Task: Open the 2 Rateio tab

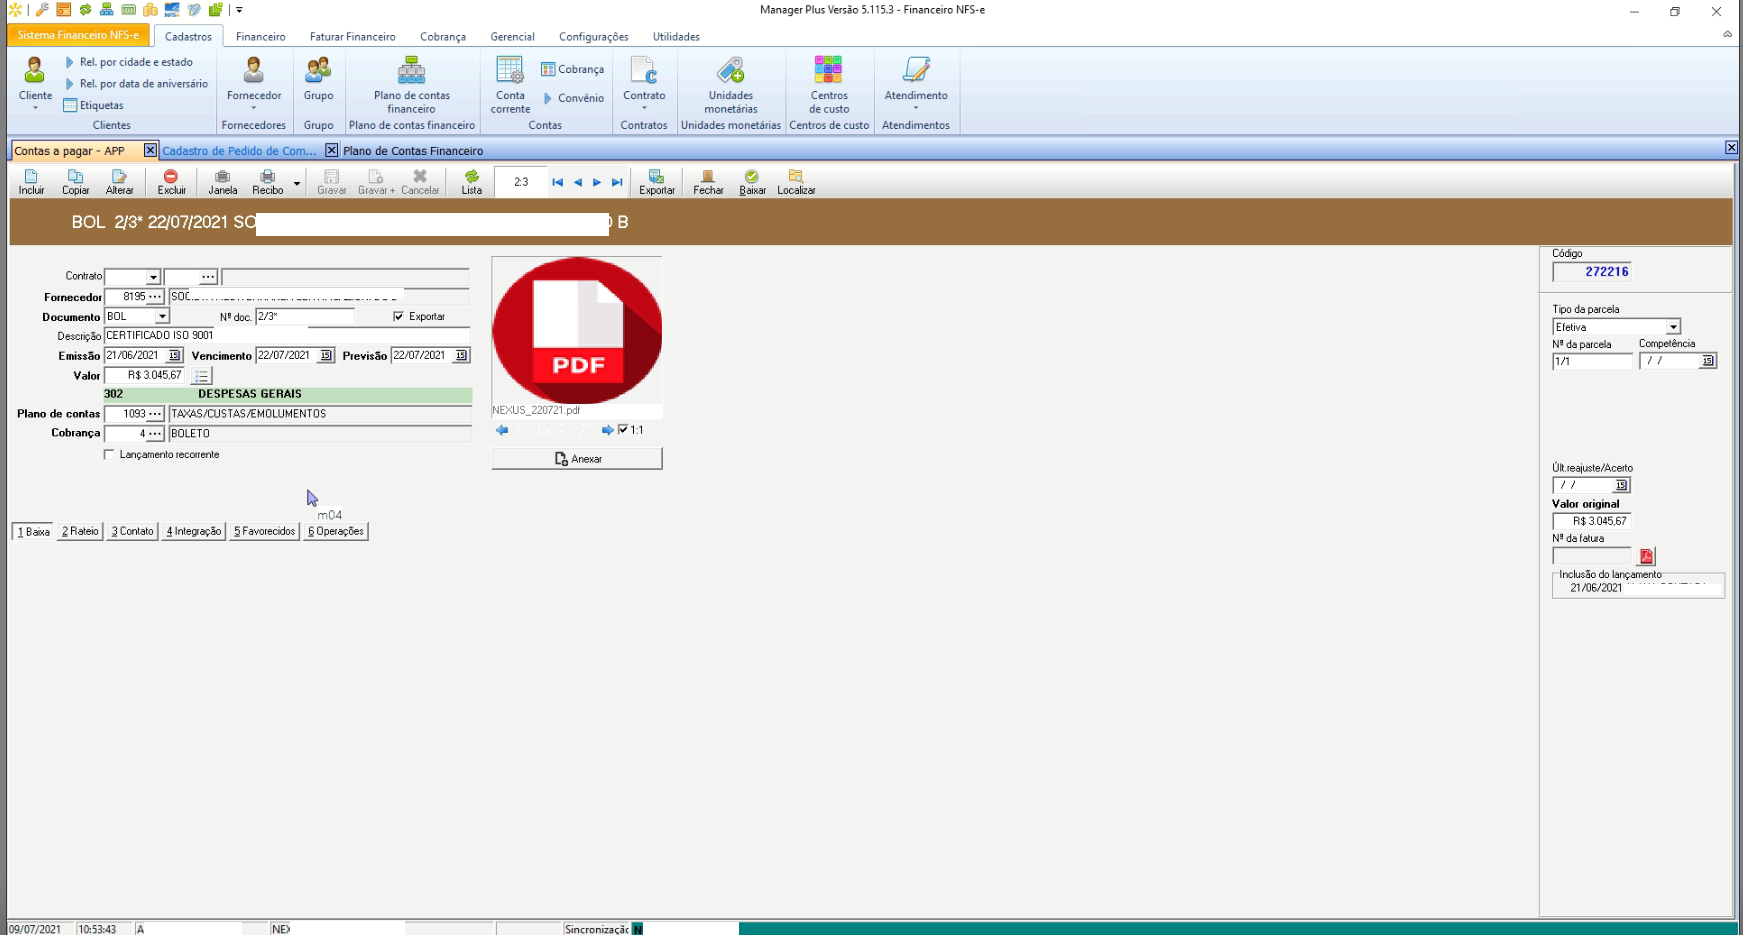Action: click(x=80, y=531)
